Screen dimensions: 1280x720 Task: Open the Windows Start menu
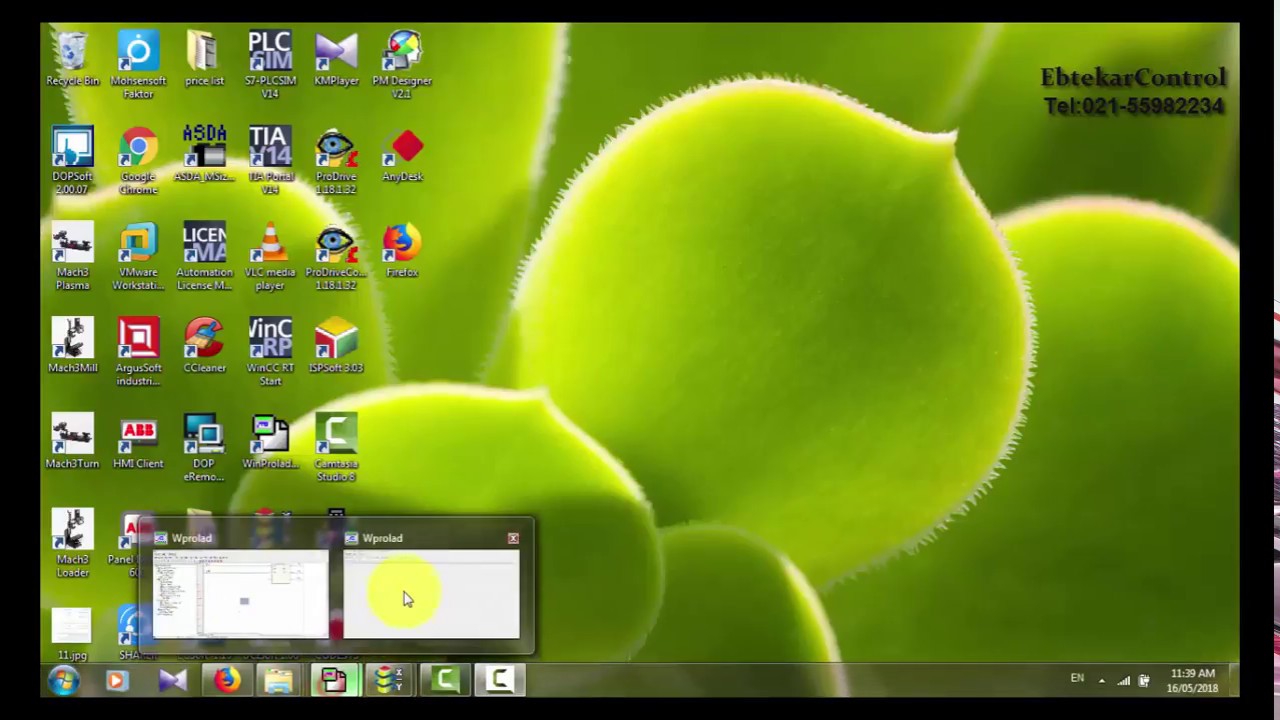(x=63, y=681)
